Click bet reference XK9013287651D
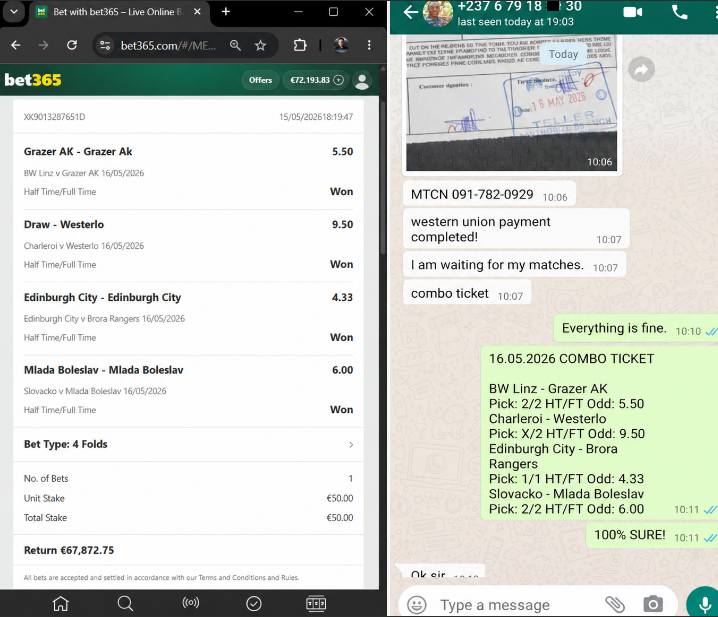Screen dimensions: 718x617 54,117
